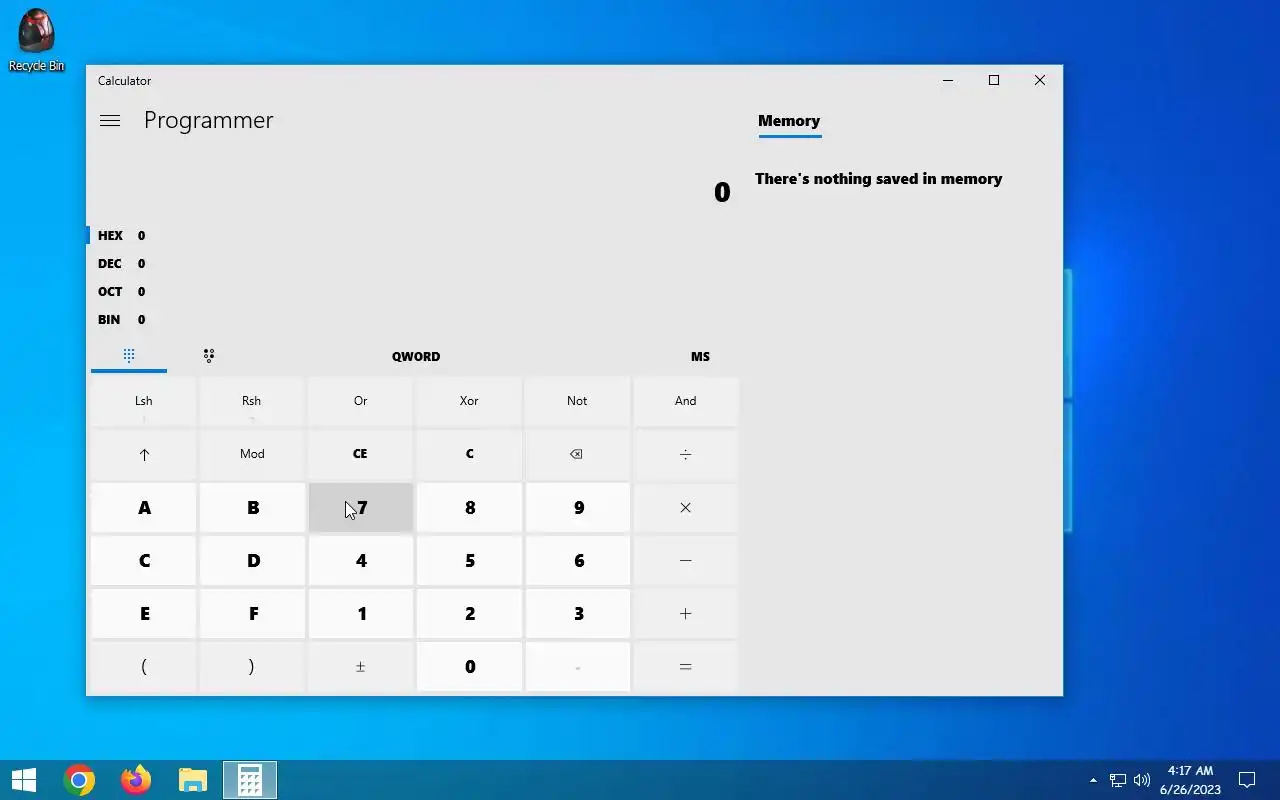Click the Calculator taskbar icon
This screenshot has height=800, width=1280.
click(x=250, y=780)
